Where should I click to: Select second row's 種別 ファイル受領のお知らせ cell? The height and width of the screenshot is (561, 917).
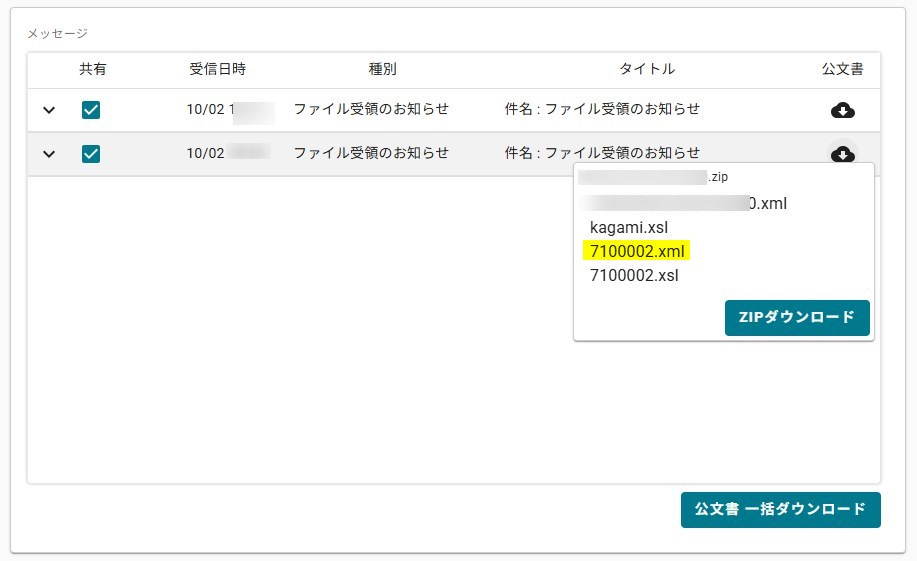[x=371, y=153]
